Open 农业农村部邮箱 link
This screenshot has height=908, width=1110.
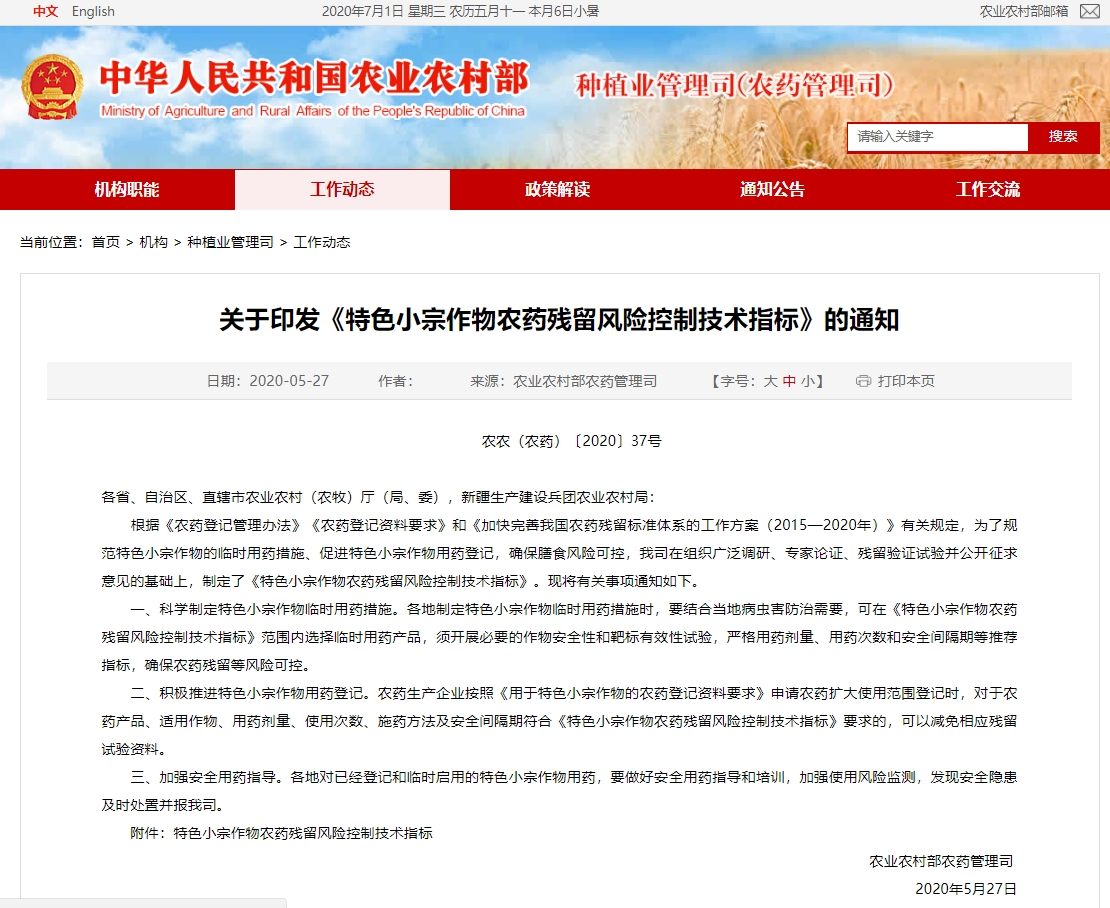(x=1024, y=11)
